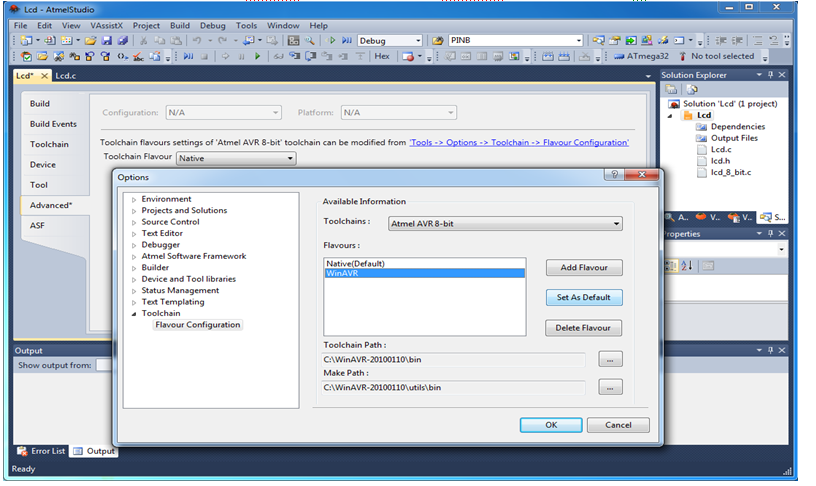Follow the Tools Options Toolchain Flavour Configuration link
This screenshot has height=486, width=816.
[519, 143]
